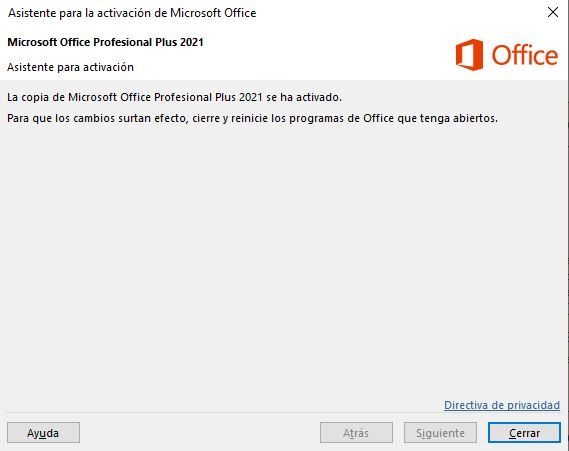Click the greyed-out Siguiente button
The width and height of the screenshot is (569, 451).
click(x=440, y=432)
